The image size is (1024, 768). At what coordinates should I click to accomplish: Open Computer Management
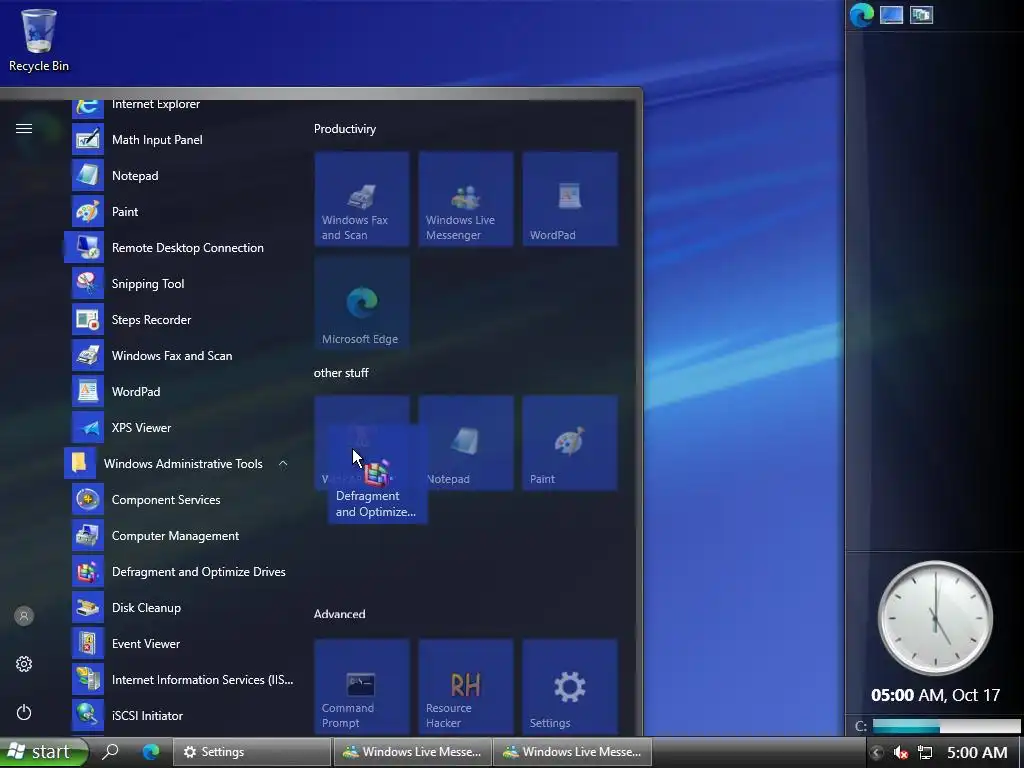(x=182, y=536)
